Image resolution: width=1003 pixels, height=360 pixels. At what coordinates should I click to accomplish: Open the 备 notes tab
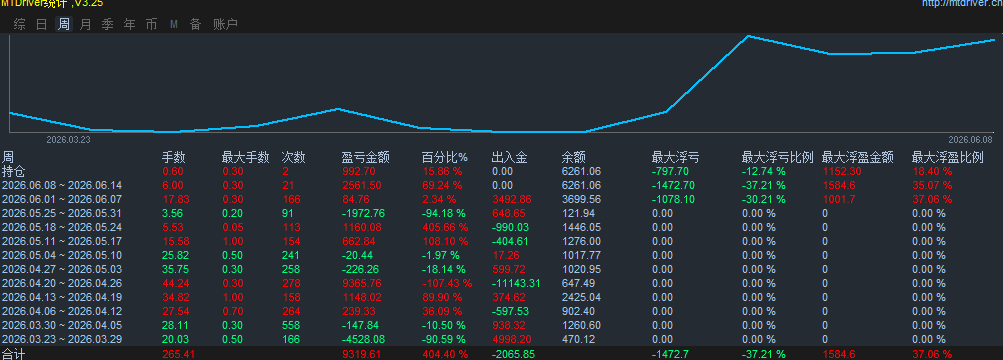196,25
